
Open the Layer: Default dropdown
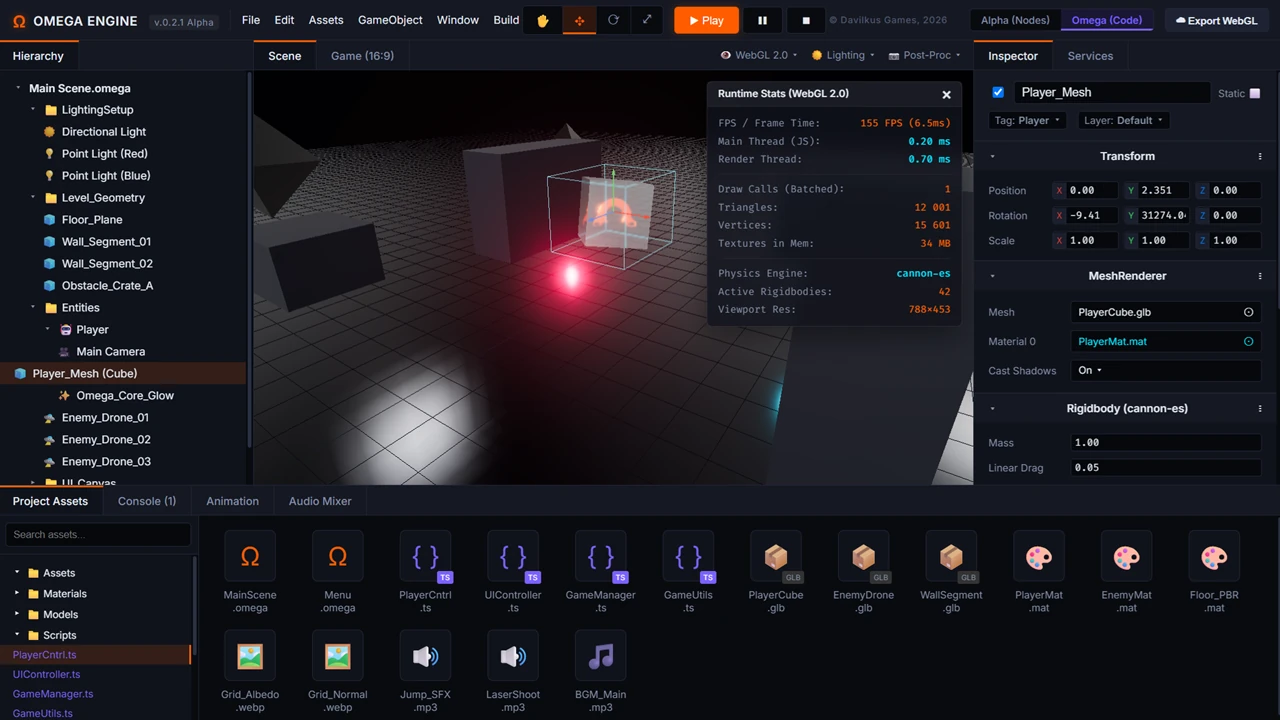pos(1123,120)
